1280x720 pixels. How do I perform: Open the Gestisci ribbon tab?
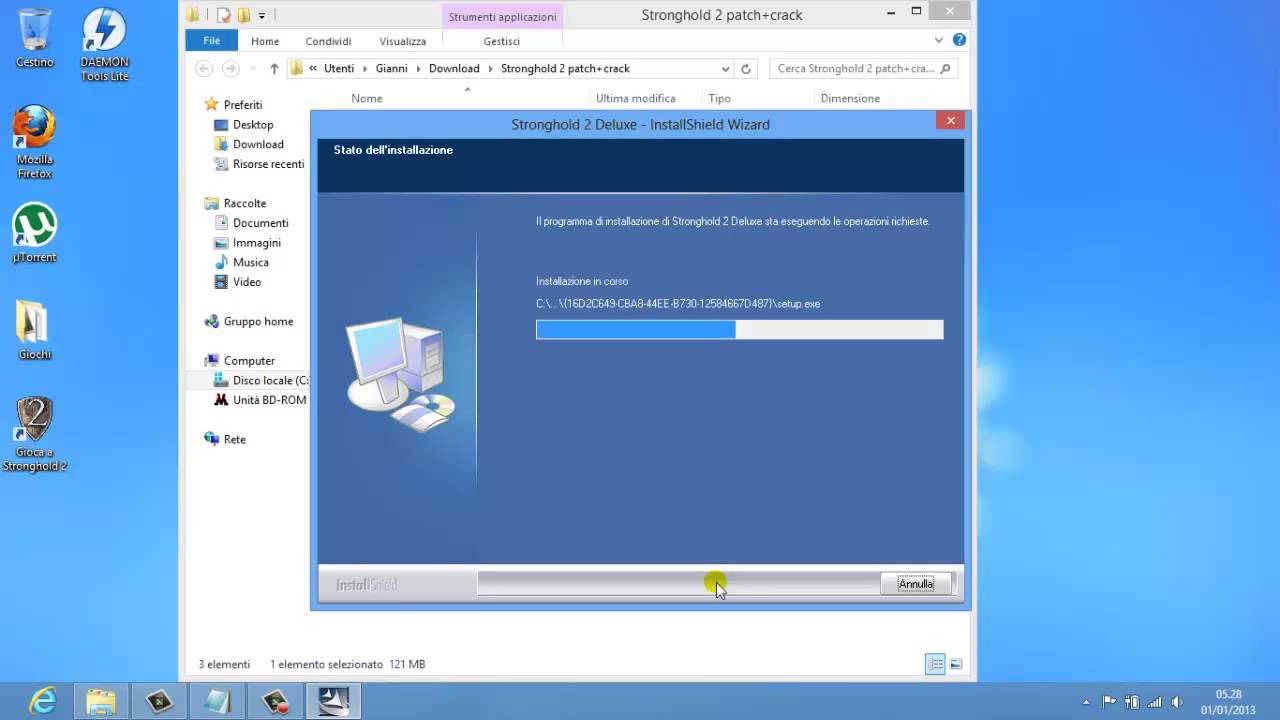tap(502, 41)
